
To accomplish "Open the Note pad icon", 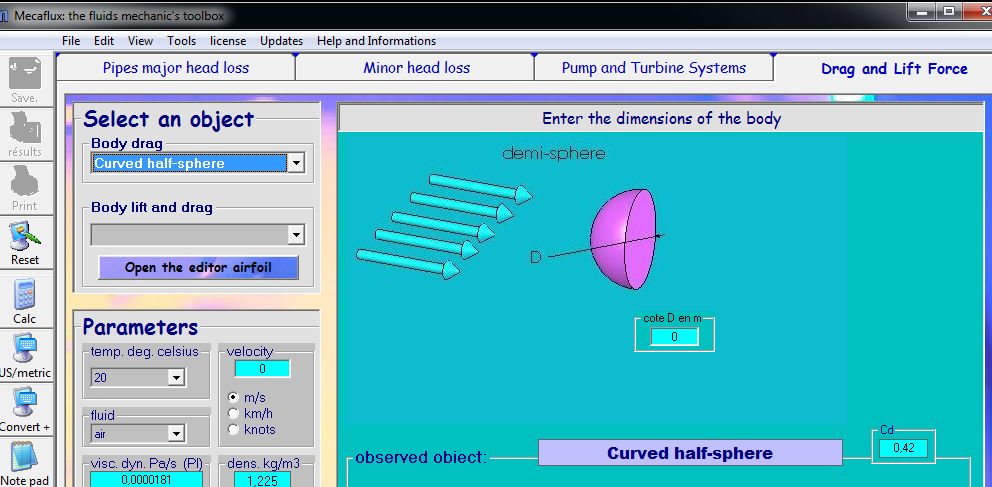I will (x=24, y=458).
